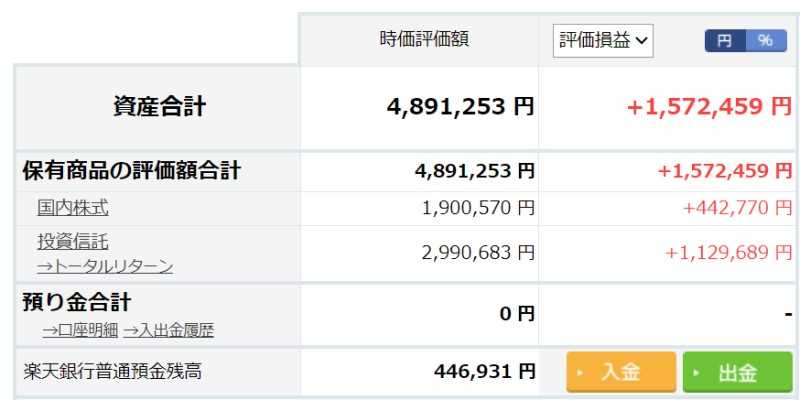Switch display to 円 (yen)
This screenshot has height=400, width=800.
click(724, 40)
